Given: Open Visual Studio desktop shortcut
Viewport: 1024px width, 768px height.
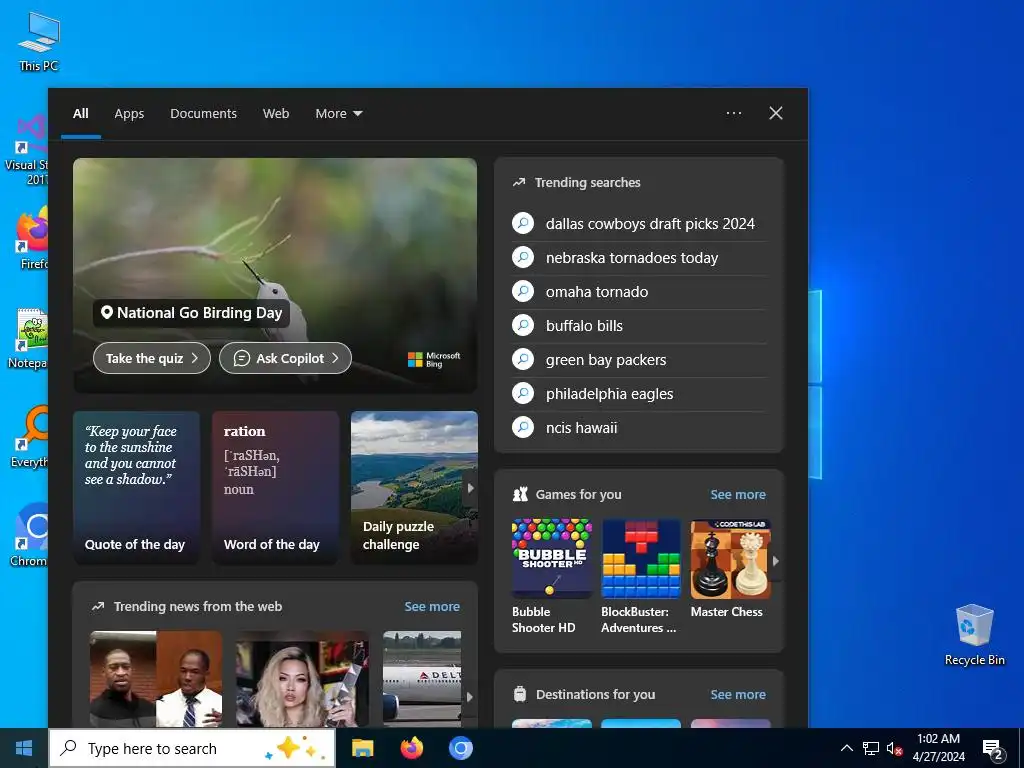Looking at the screenshot, I should click(x=27, y=149).
